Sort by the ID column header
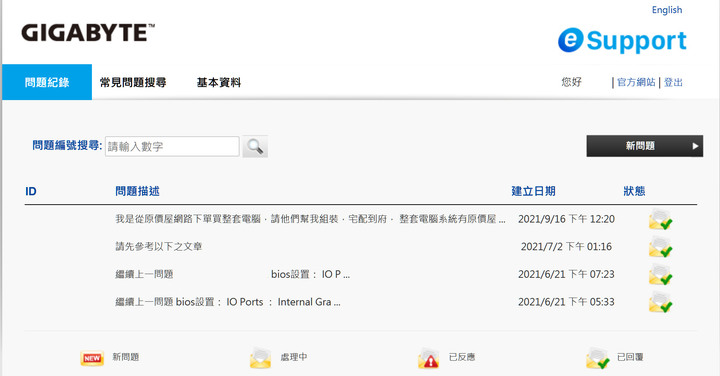 31,191
